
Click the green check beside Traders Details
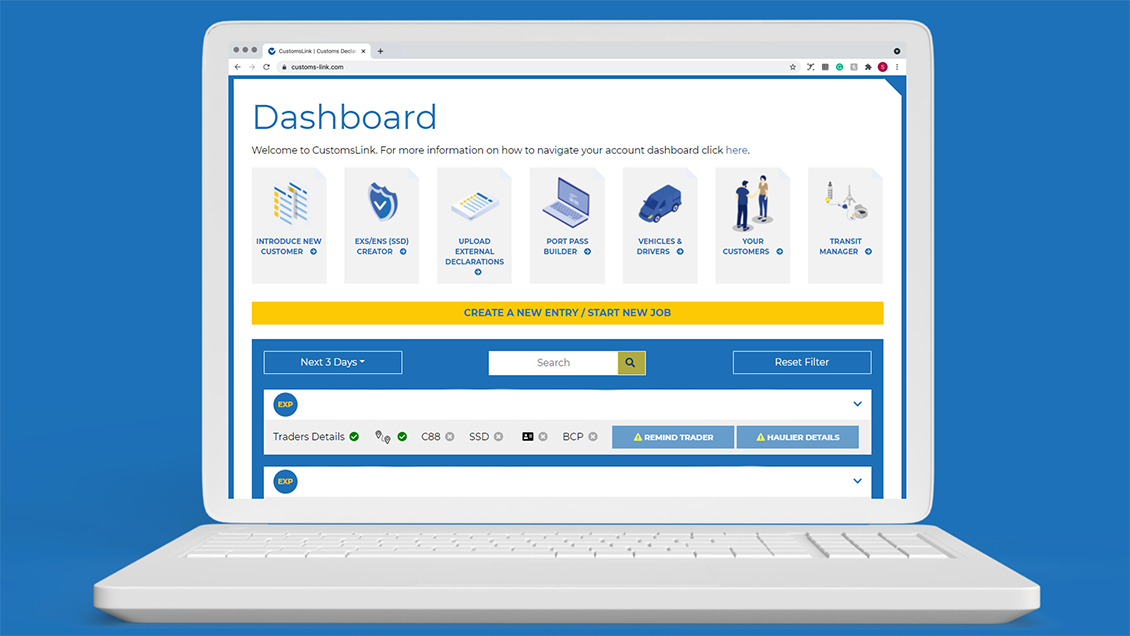pyautogui.click(x=354, y=436)
